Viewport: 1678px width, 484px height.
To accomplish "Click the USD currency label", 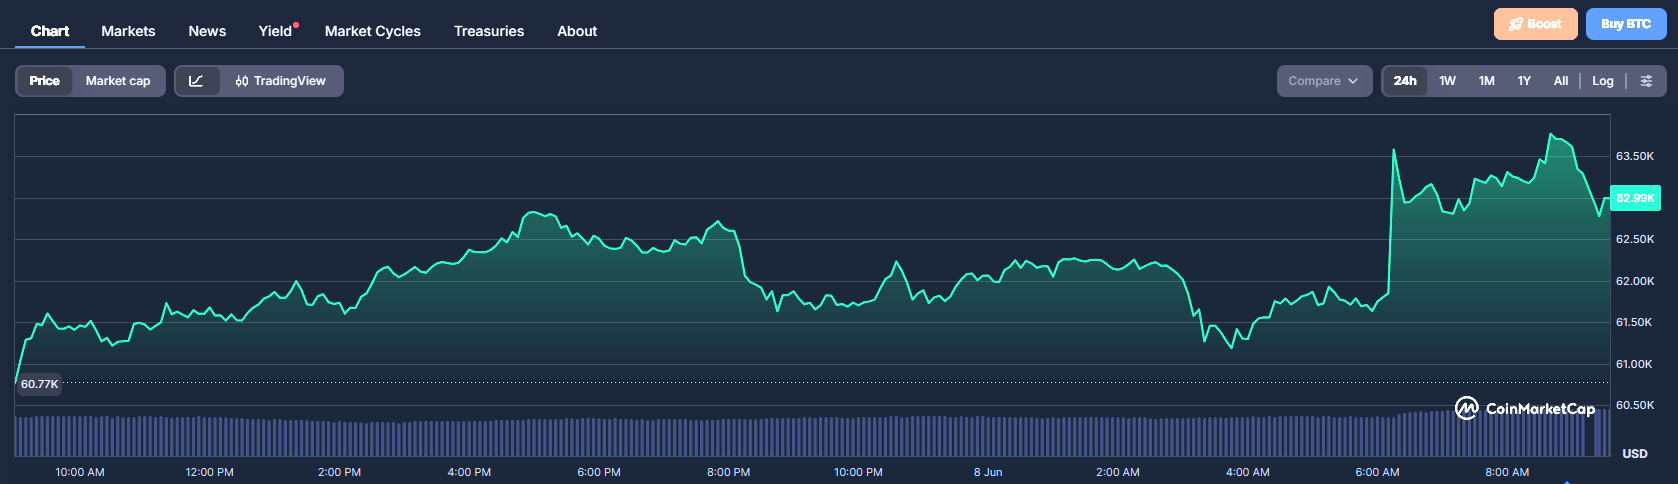I will (x=1635, y=454).
